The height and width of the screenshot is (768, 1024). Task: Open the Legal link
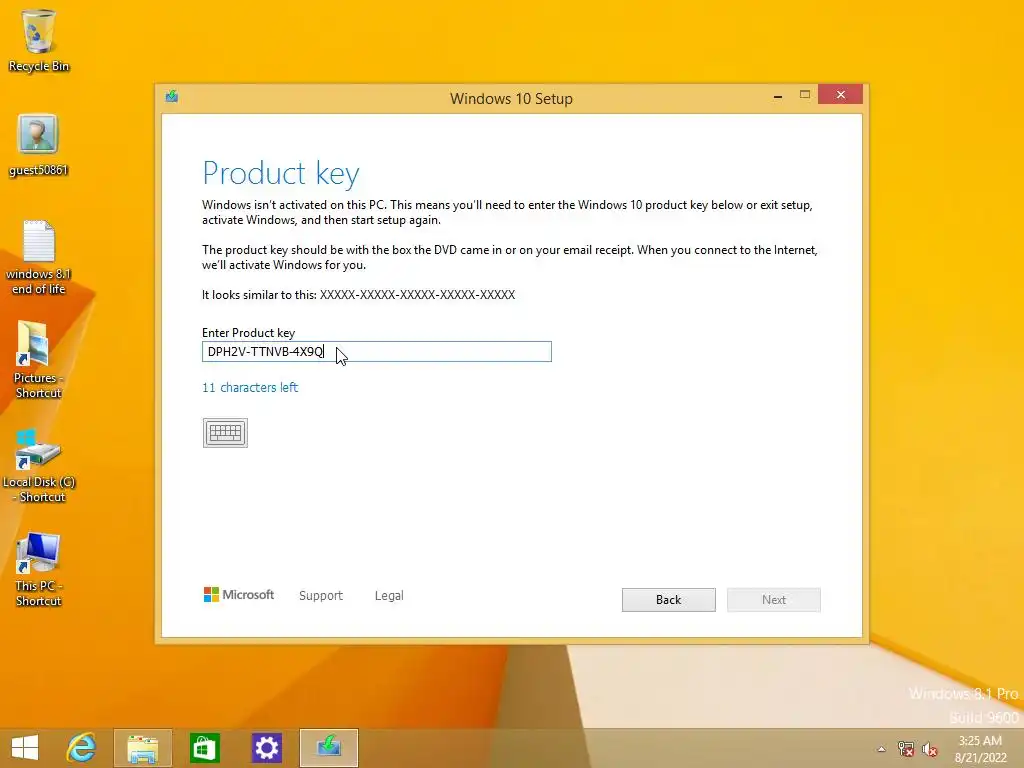[389, 596]
